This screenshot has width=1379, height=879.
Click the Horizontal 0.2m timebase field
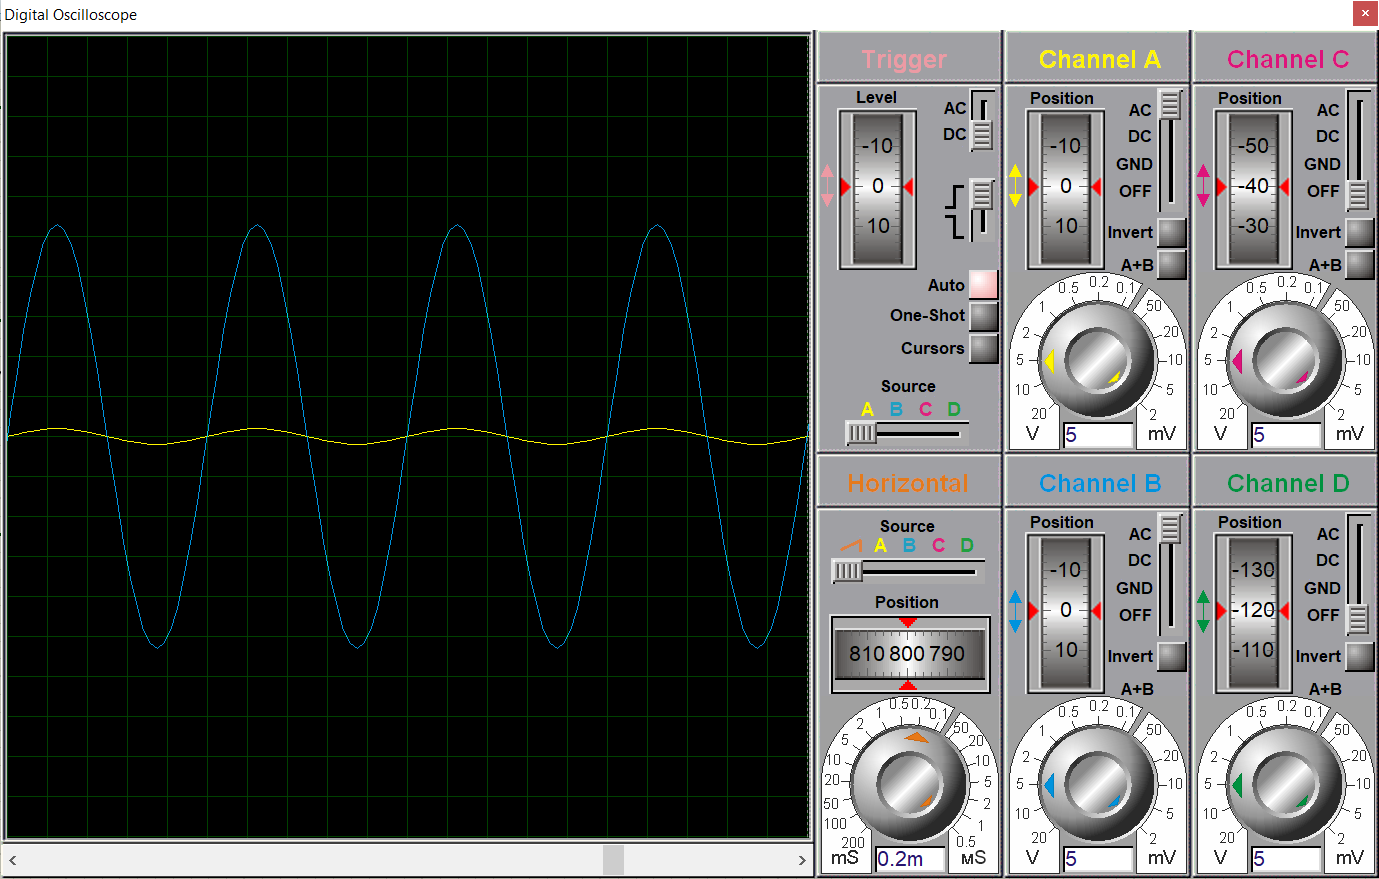click(910, 859)
